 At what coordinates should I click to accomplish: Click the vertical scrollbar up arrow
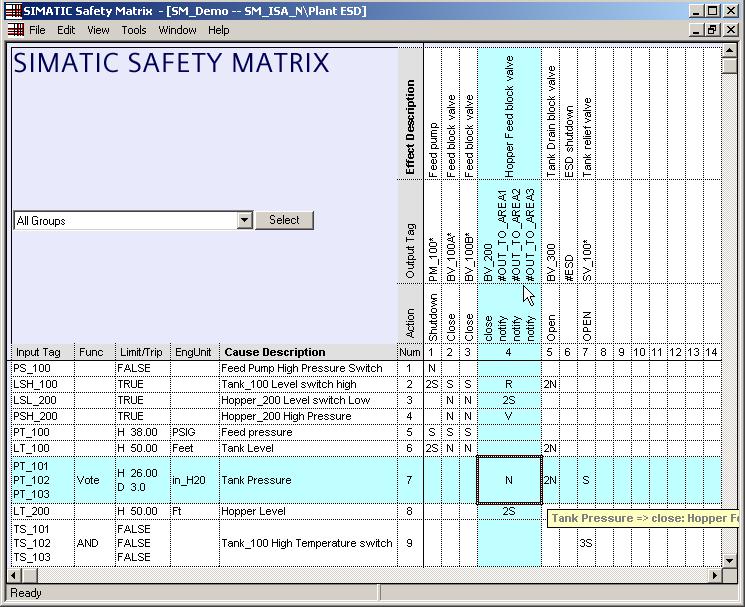point(729,50)
